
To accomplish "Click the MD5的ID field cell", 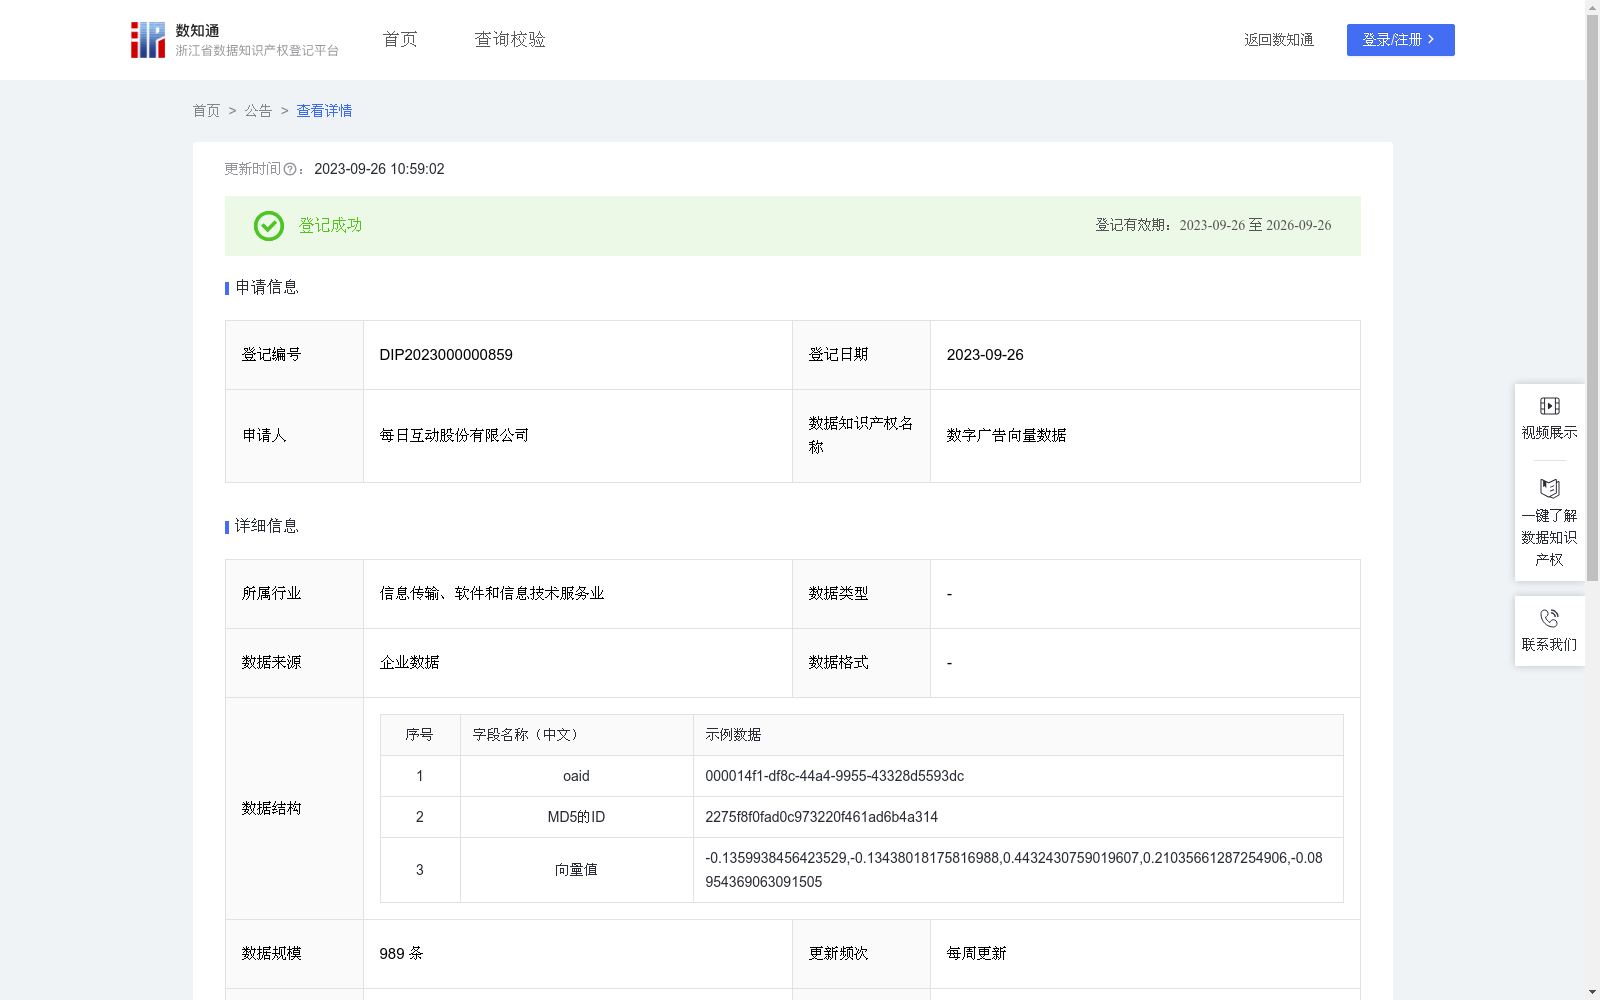I will [x=577, y=817].
